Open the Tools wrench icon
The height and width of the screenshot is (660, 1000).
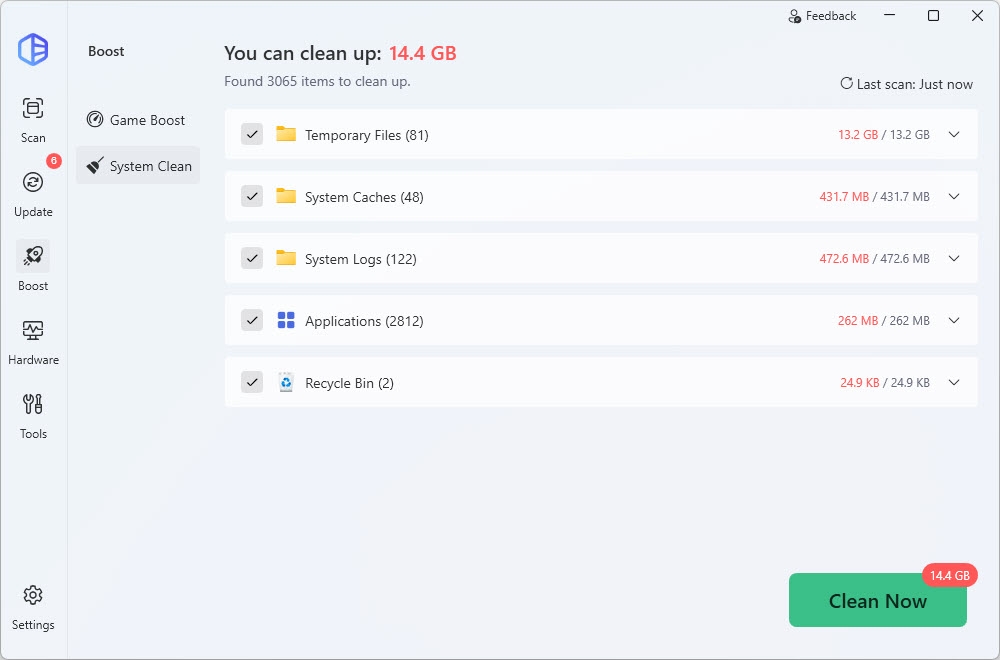(33, 405)
